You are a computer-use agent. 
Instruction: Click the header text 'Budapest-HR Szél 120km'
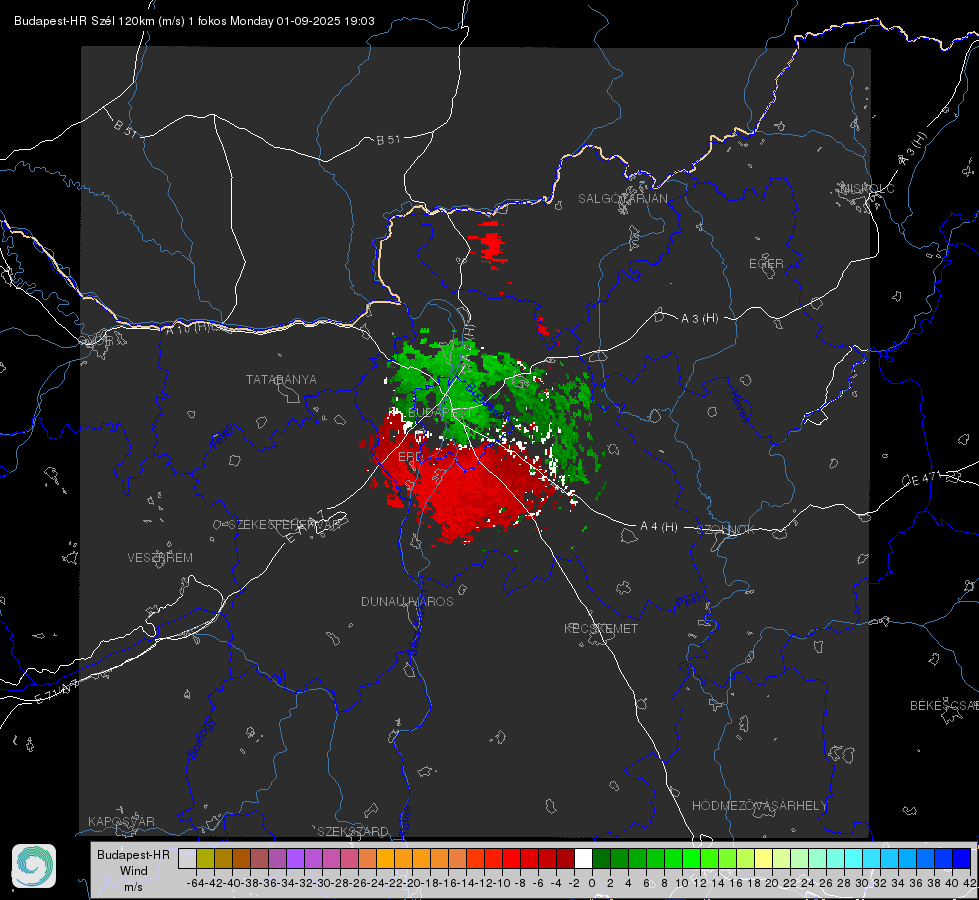[85, 21]
